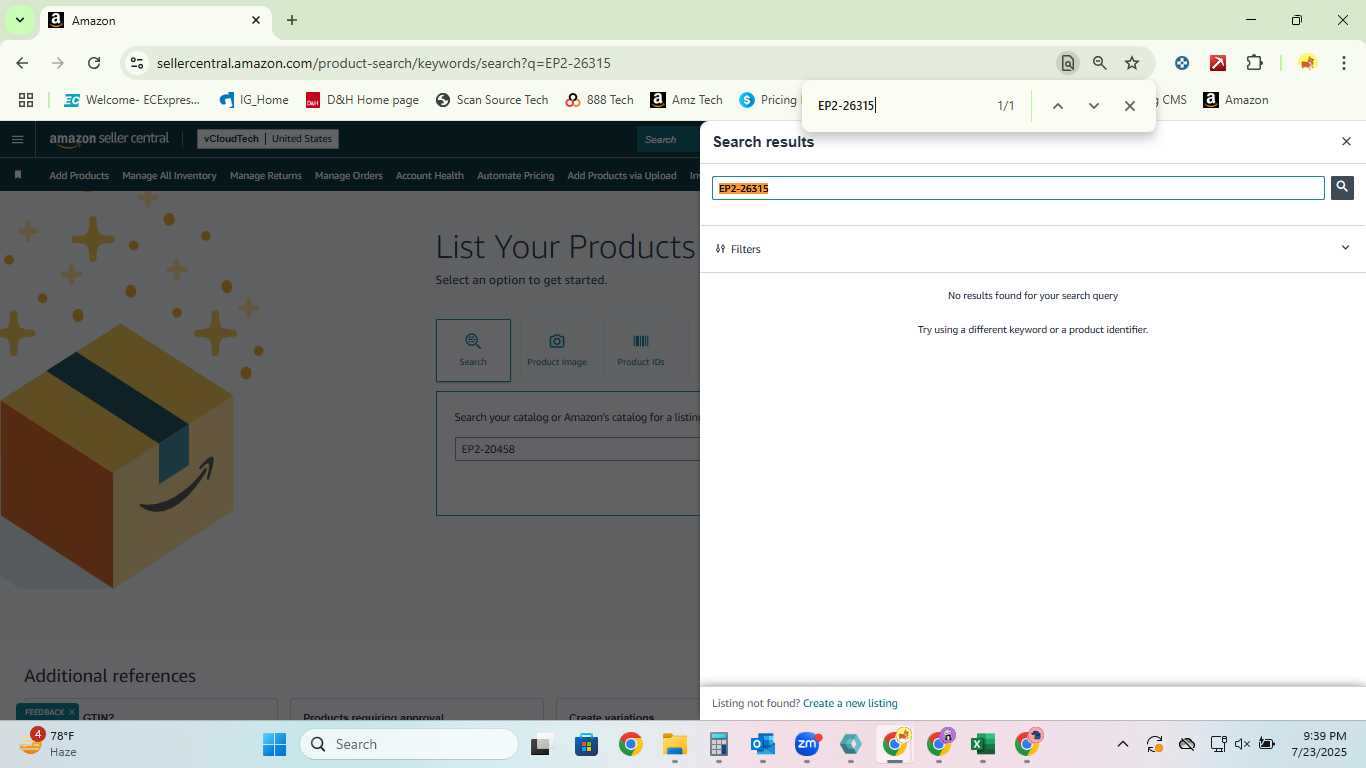Screen dimensions: 1366x768
Task: Open the bookmarks apps grid icon
Action: pyautogui.click(x=26, y=100)
